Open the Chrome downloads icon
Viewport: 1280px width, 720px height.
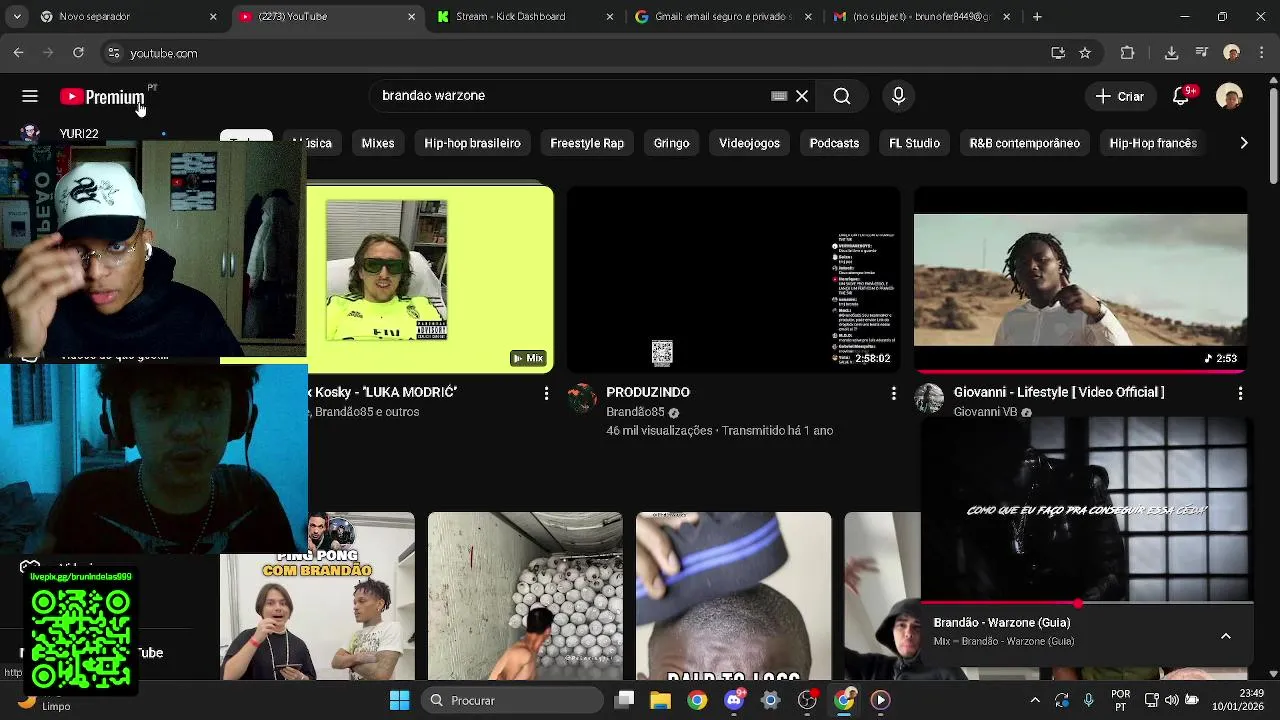(1171, 53)
